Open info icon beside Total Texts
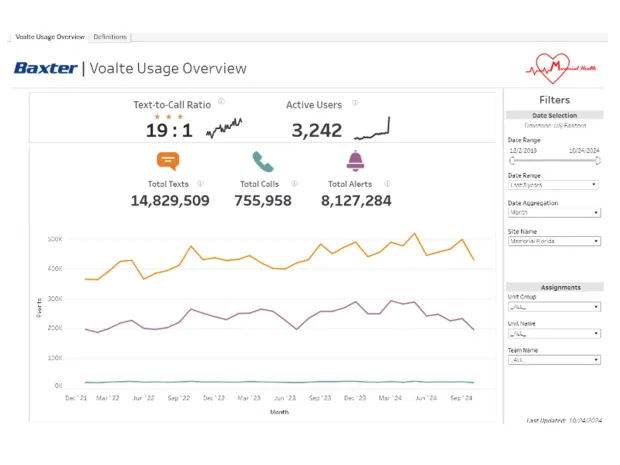 tap(200, 183)
